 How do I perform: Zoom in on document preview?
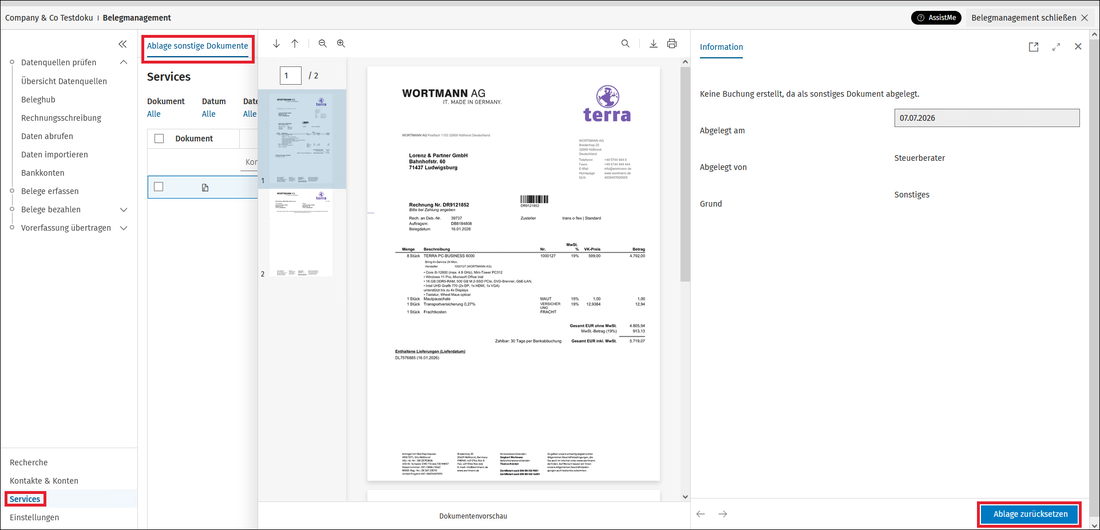341,44
